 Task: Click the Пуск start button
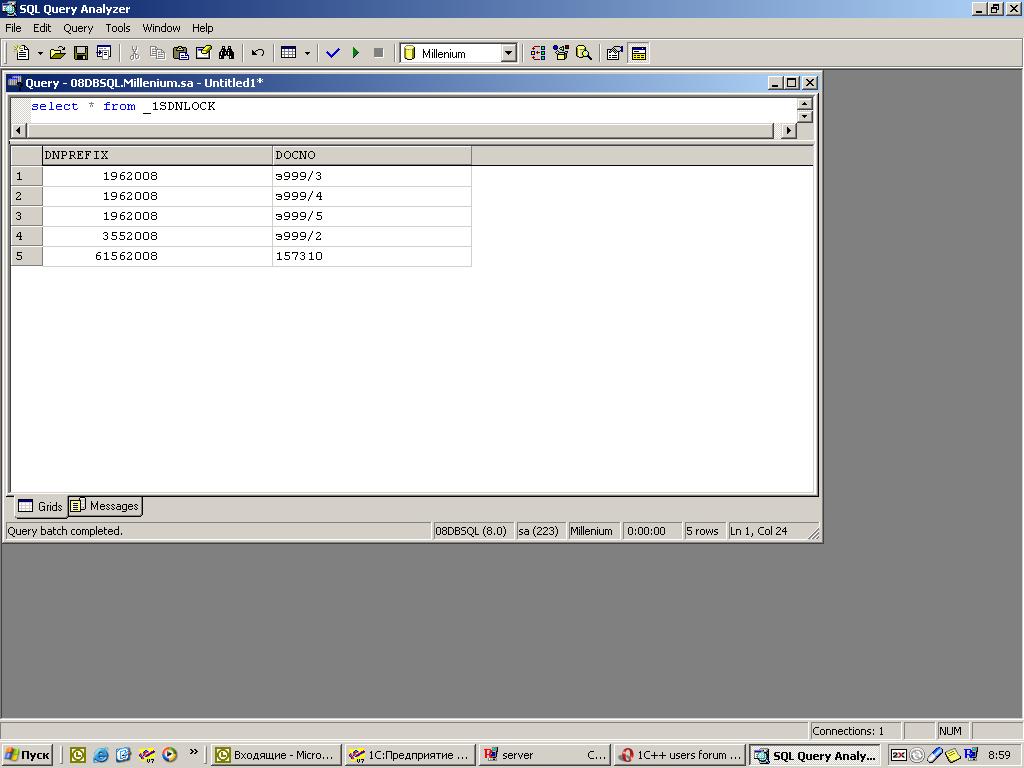[27, 755]
